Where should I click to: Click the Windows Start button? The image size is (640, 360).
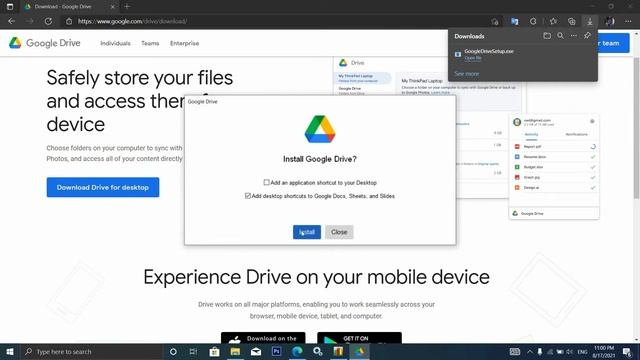[10, 352]
